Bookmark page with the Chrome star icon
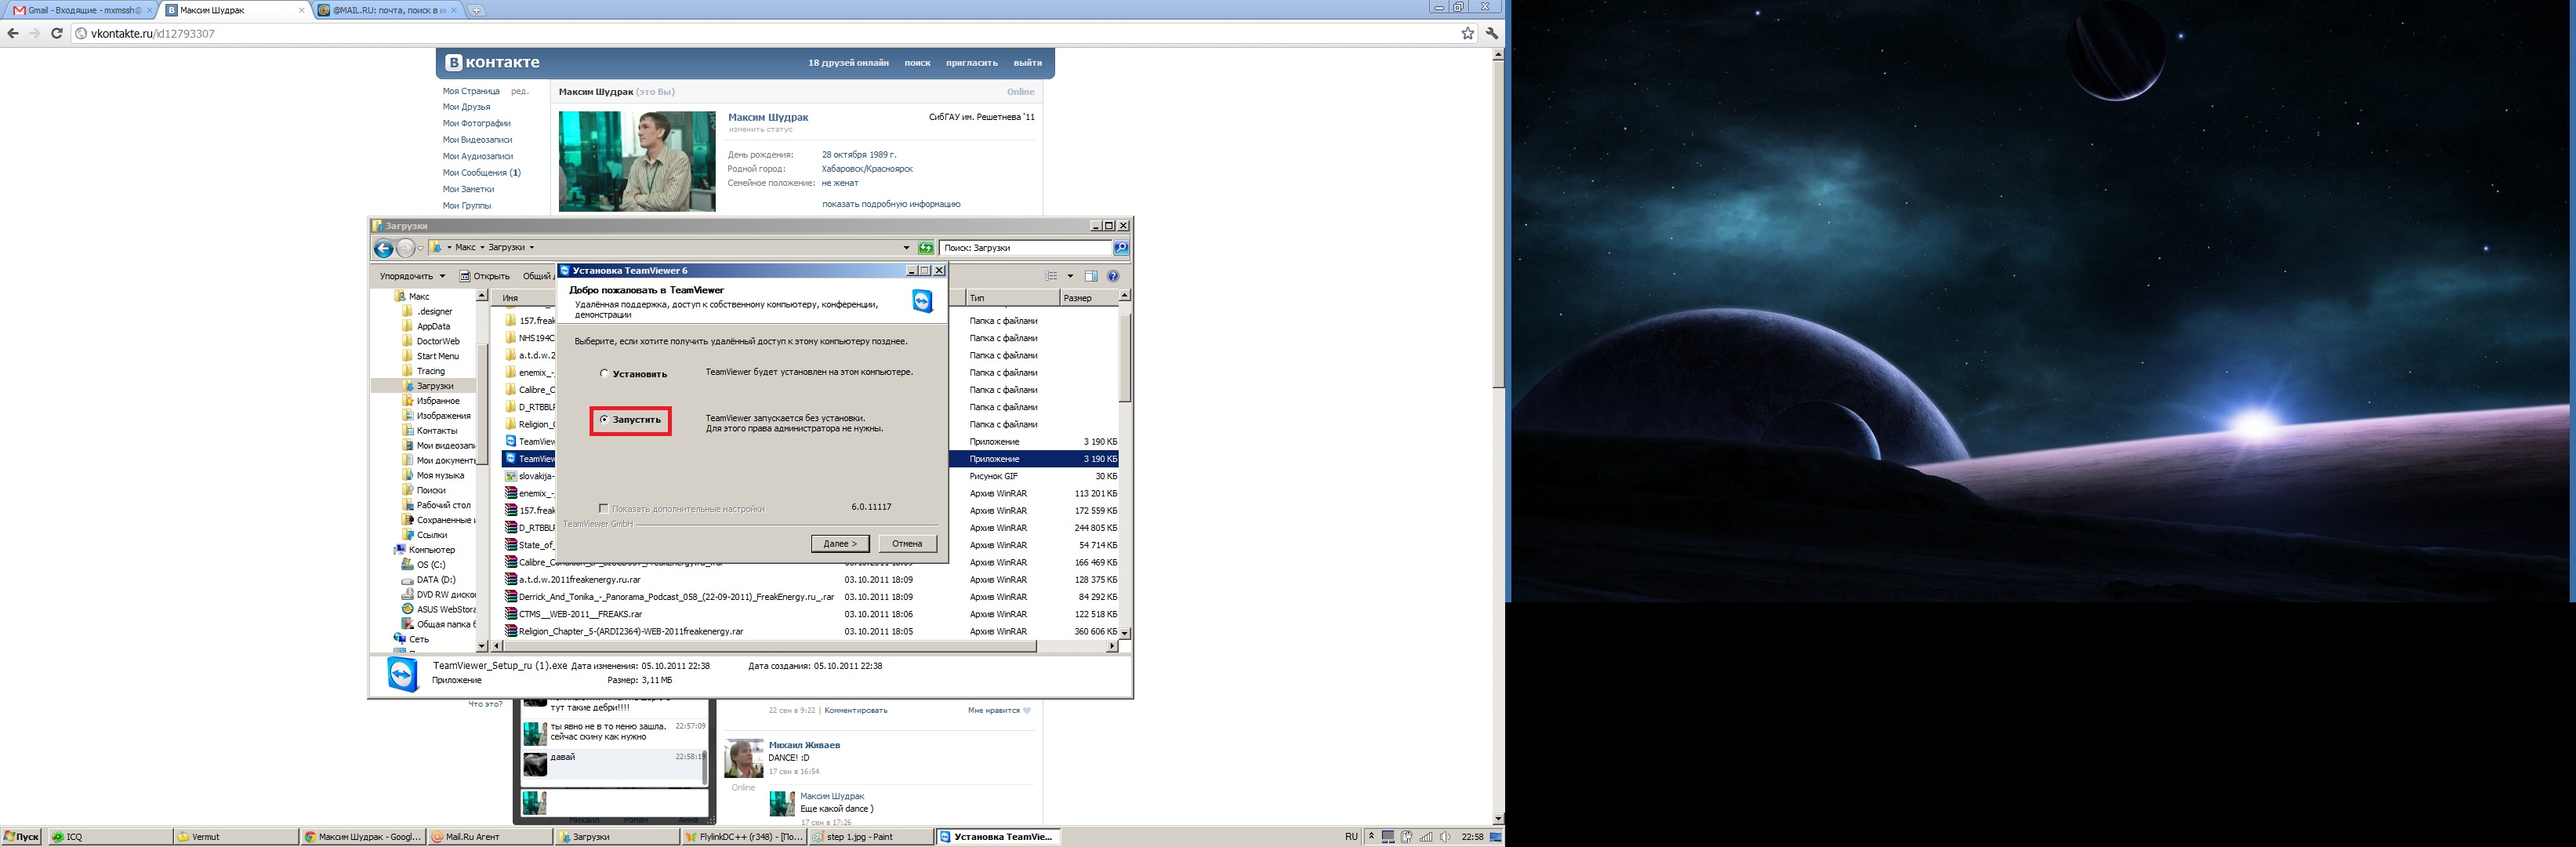The image size is (2576, 847). tap(1467, 33)
